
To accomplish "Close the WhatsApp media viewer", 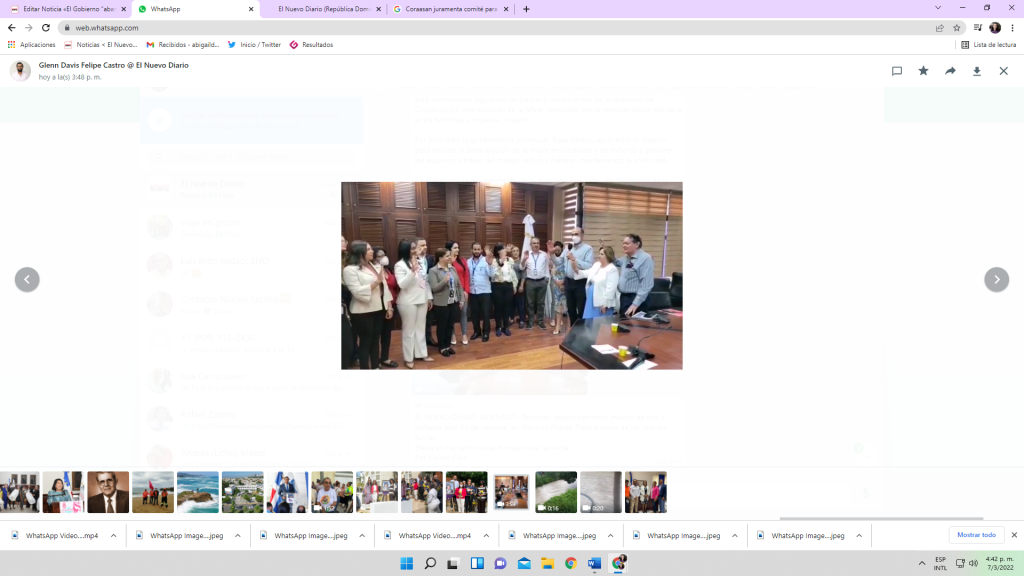I will (x=1003, y=71).
